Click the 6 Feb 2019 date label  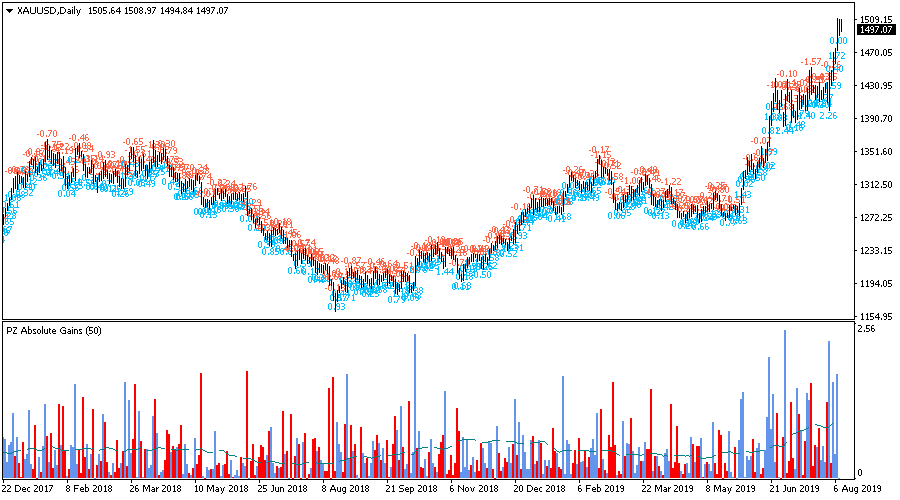click(599, 490)
